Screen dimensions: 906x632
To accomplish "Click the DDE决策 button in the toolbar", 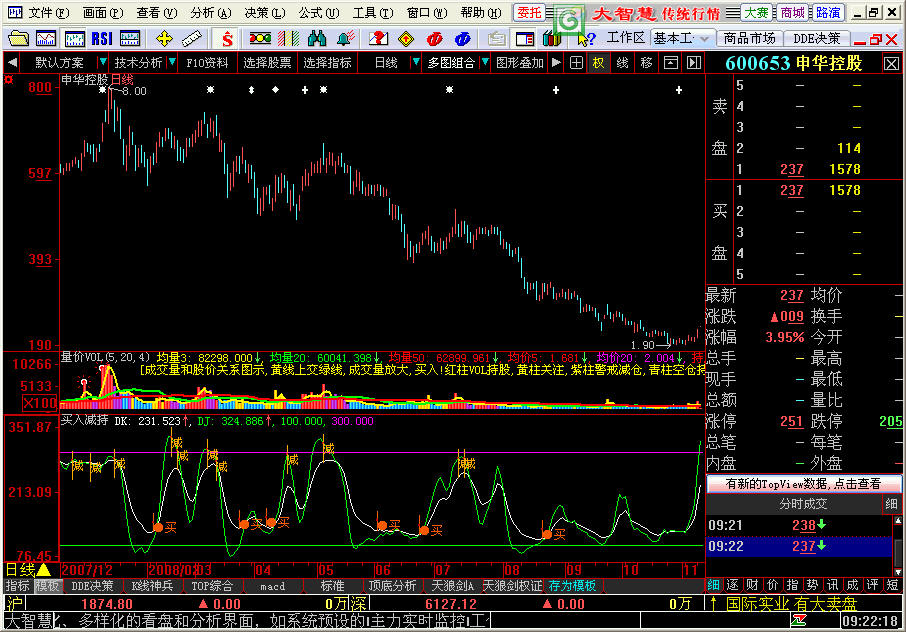I will pos(816,39).
